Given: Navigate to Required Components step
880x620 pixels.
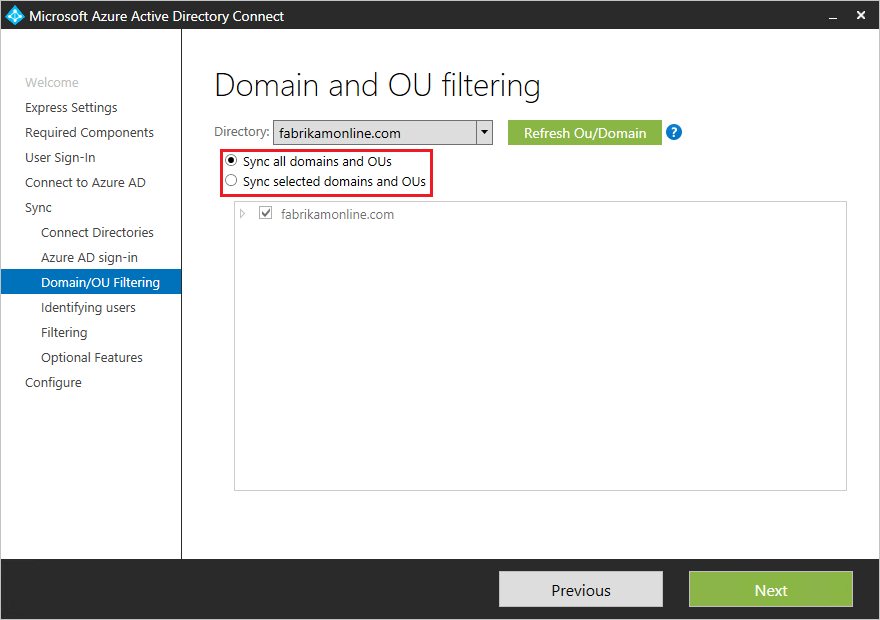Looking at the screenshot, I should coord(89,133).
